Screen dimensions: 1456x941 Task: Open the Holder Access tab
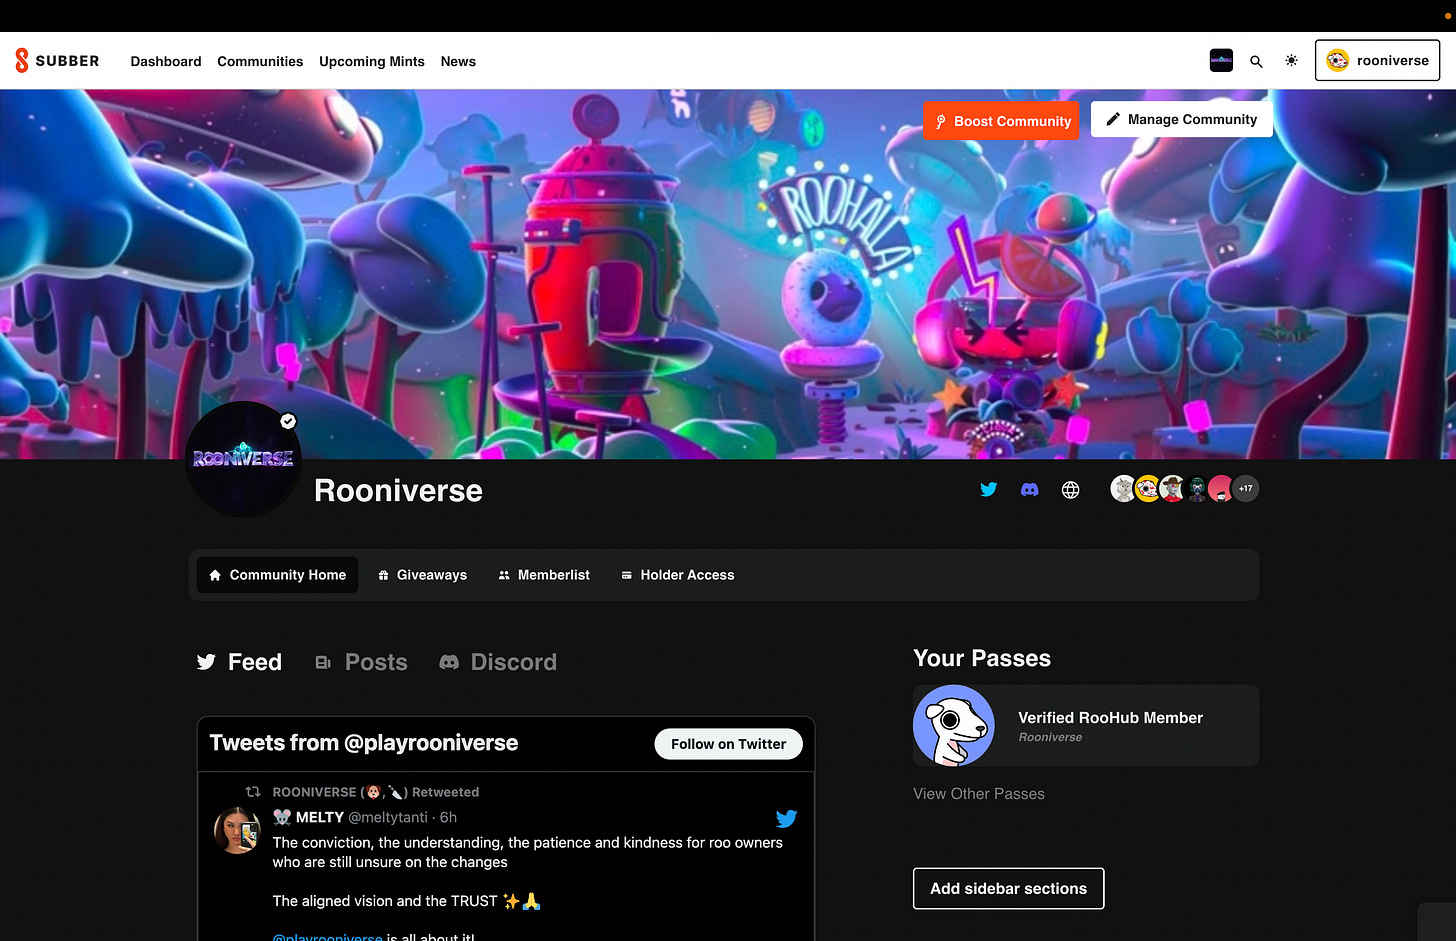pos(677,575)
